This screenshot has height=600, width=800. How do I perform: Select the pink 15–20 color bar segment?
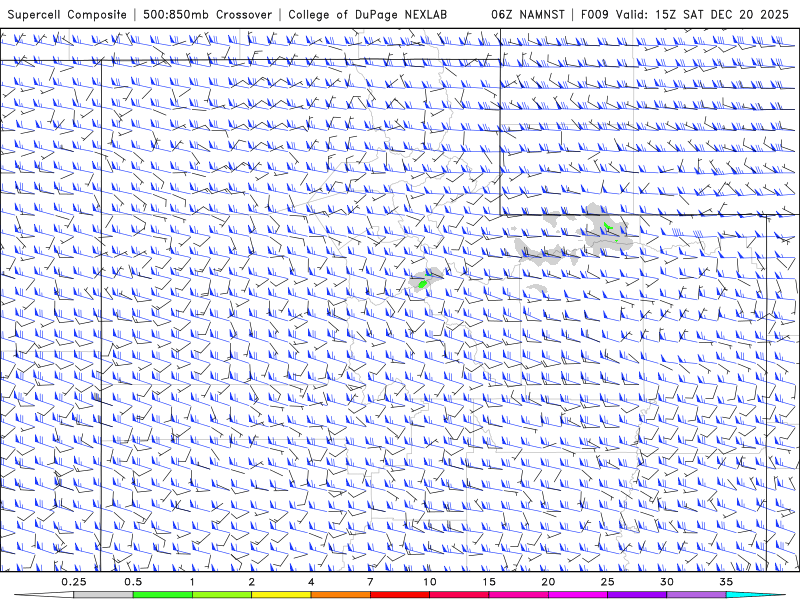518,595
